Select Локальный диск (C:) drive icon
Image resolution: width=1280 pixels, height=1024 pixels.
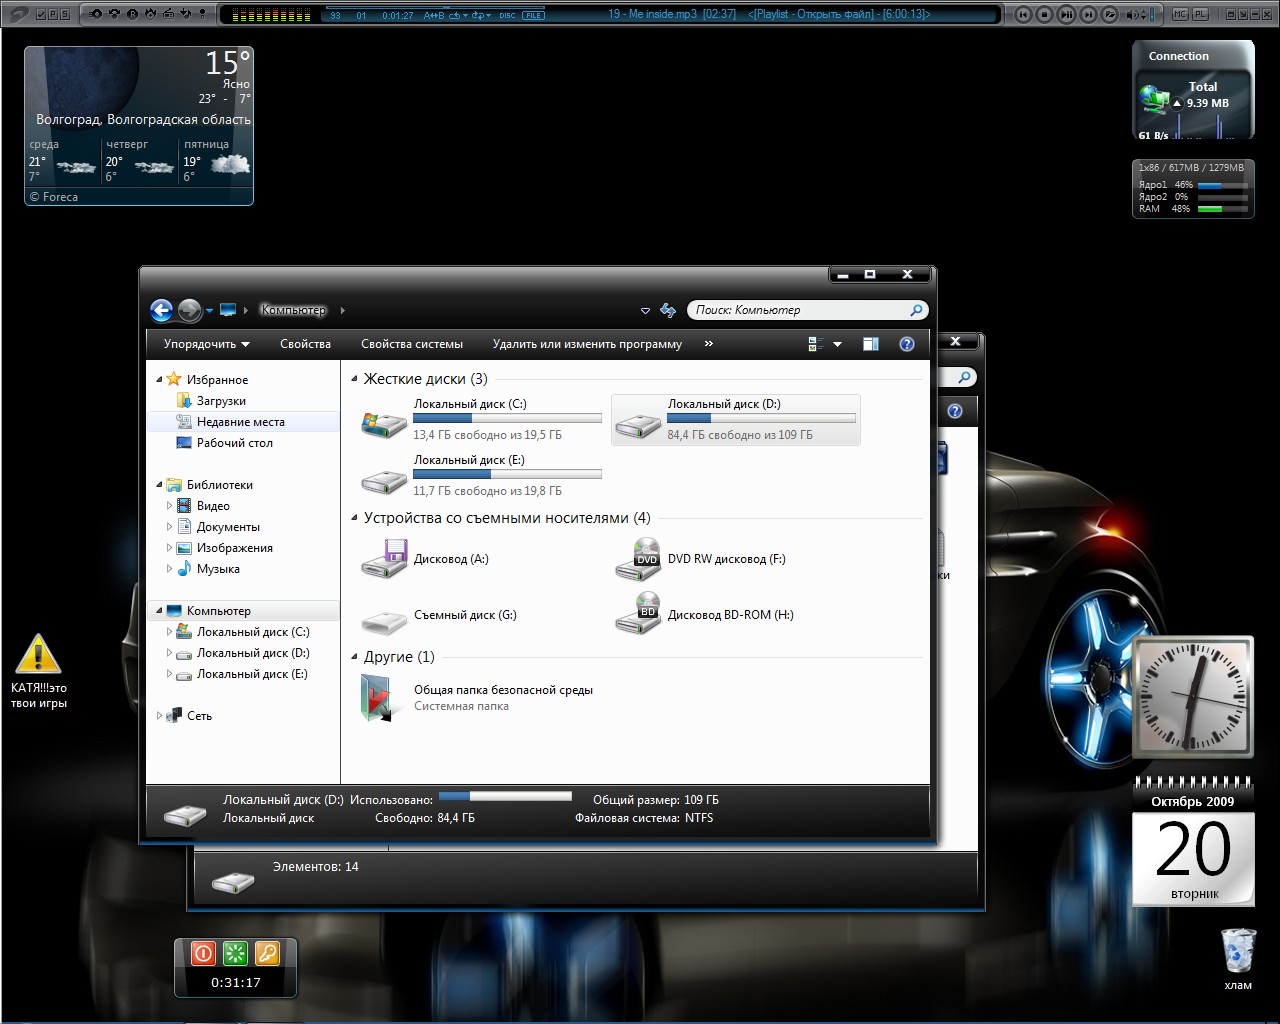383,424
